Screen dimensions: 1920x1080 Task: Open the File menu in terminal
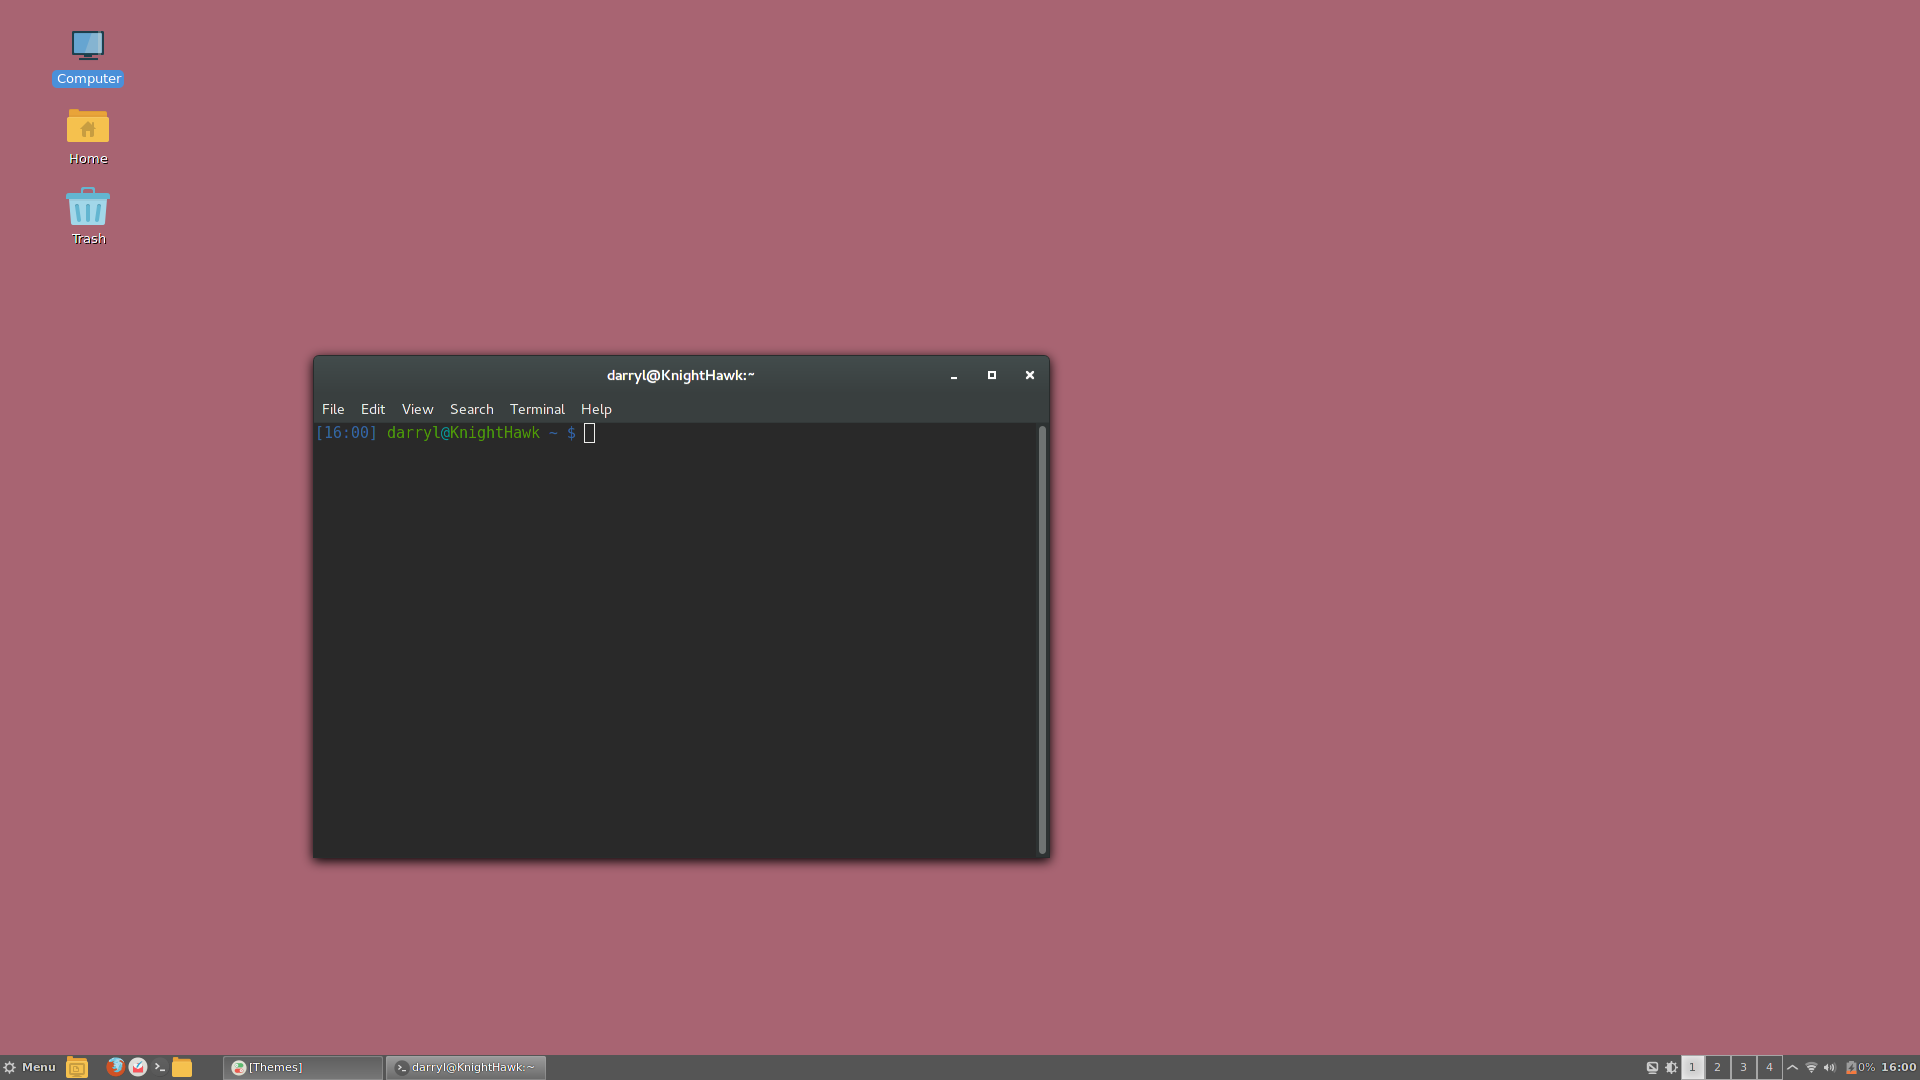click(x=332, y=409)
